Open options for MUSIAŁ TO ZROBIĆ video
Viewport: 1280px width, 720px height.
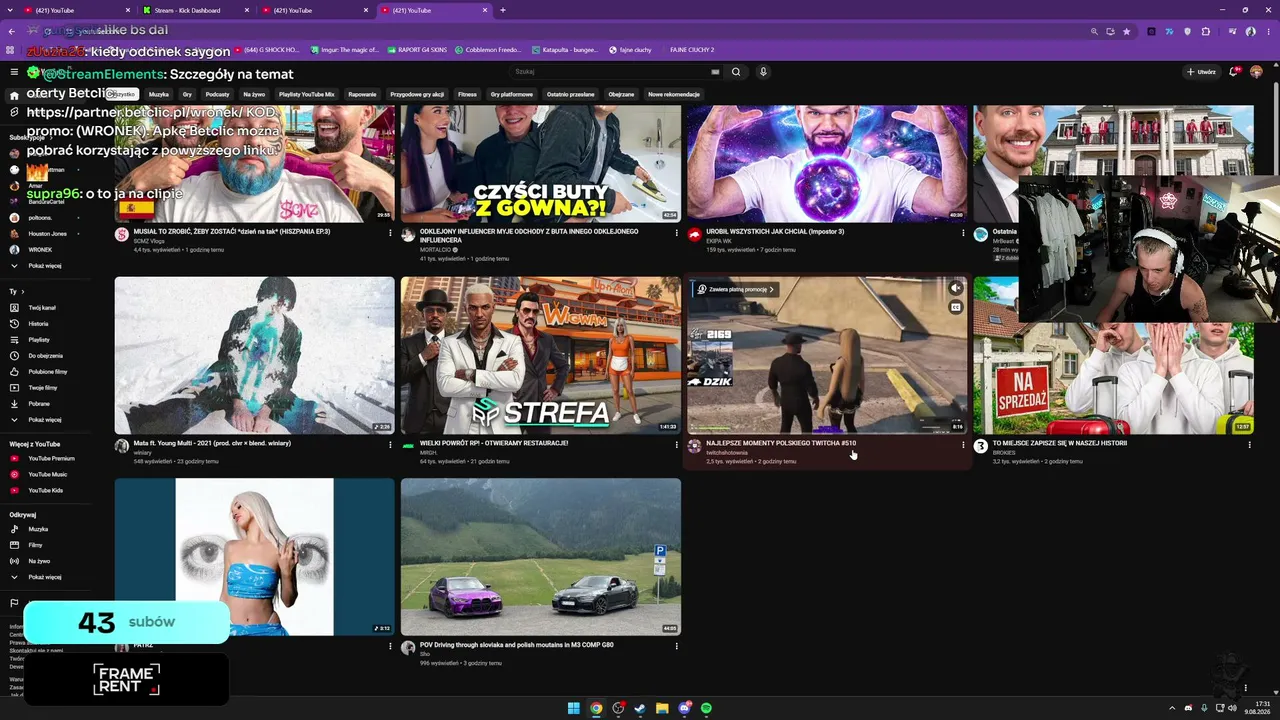[390, 233]
